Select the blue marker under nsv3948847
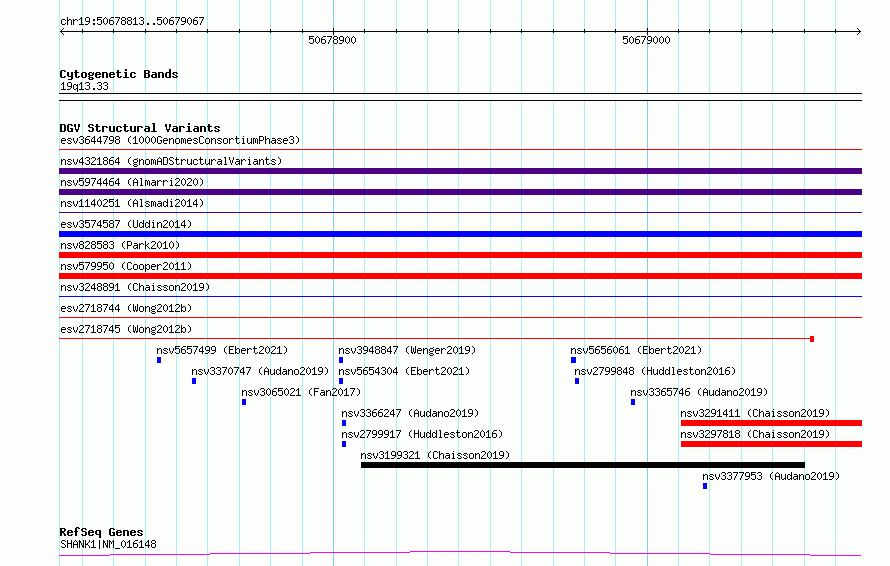890x566 pixels. 341,360
